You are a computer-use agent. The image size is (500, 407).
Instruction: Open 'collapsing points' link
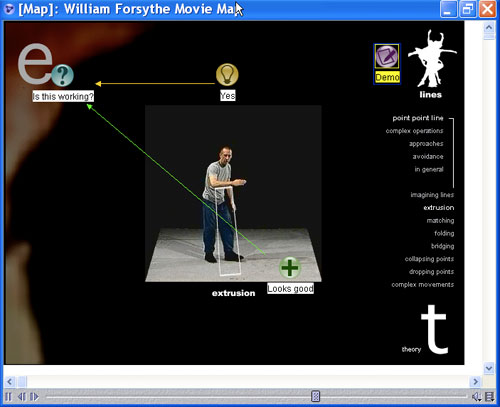click(429, 259)
